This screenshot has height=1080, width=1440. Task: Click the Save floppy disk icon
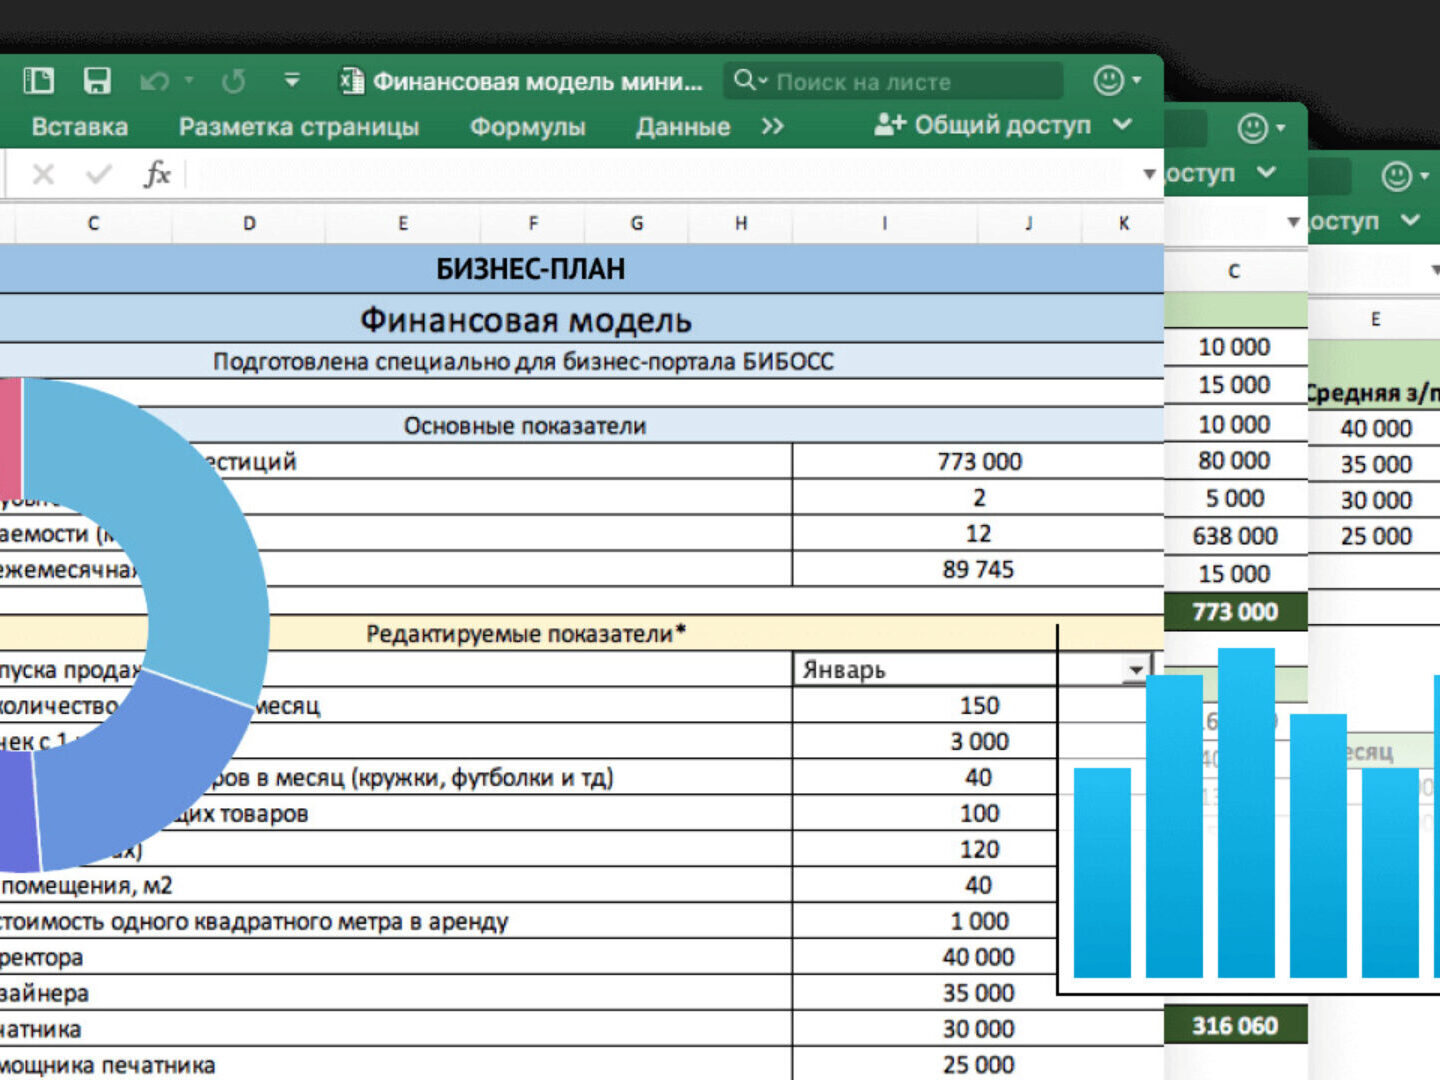[x=97, y=81]
